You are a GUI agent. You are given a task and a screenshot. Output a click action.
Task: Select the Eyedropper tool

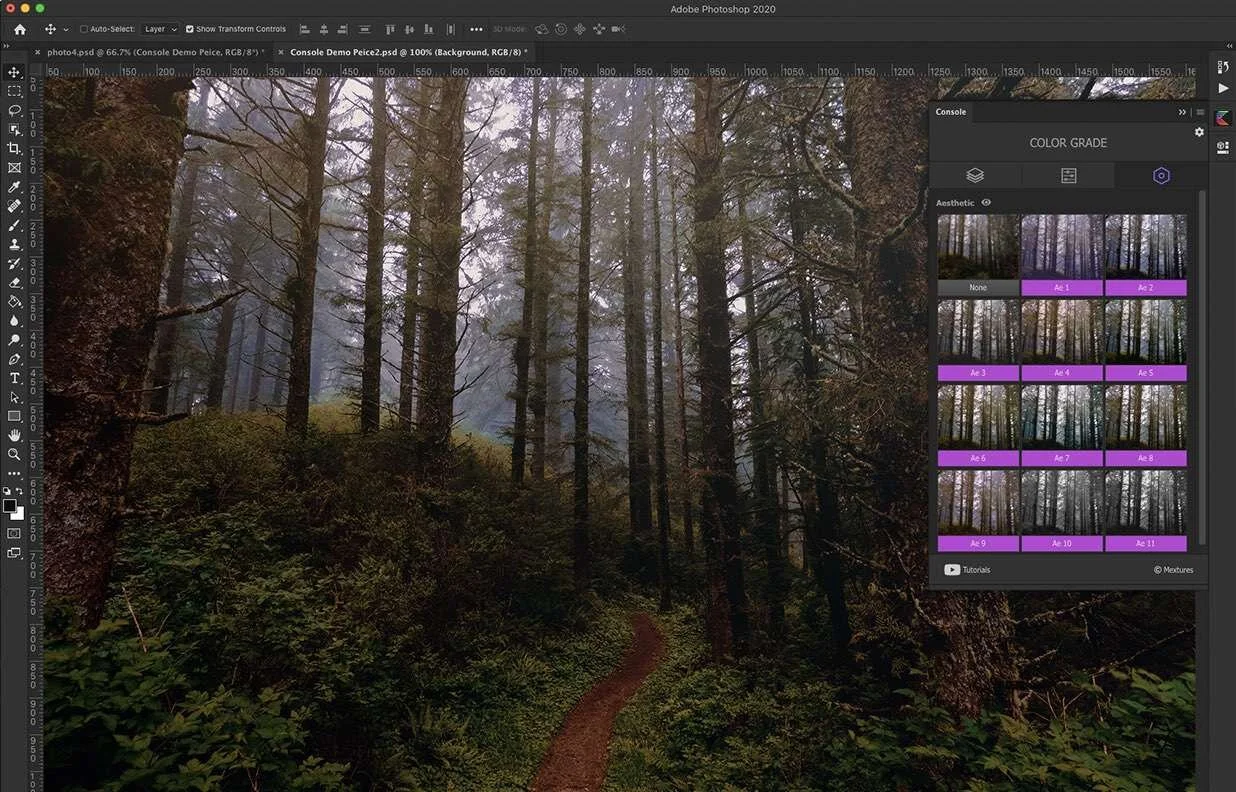[x=14, y=187]
